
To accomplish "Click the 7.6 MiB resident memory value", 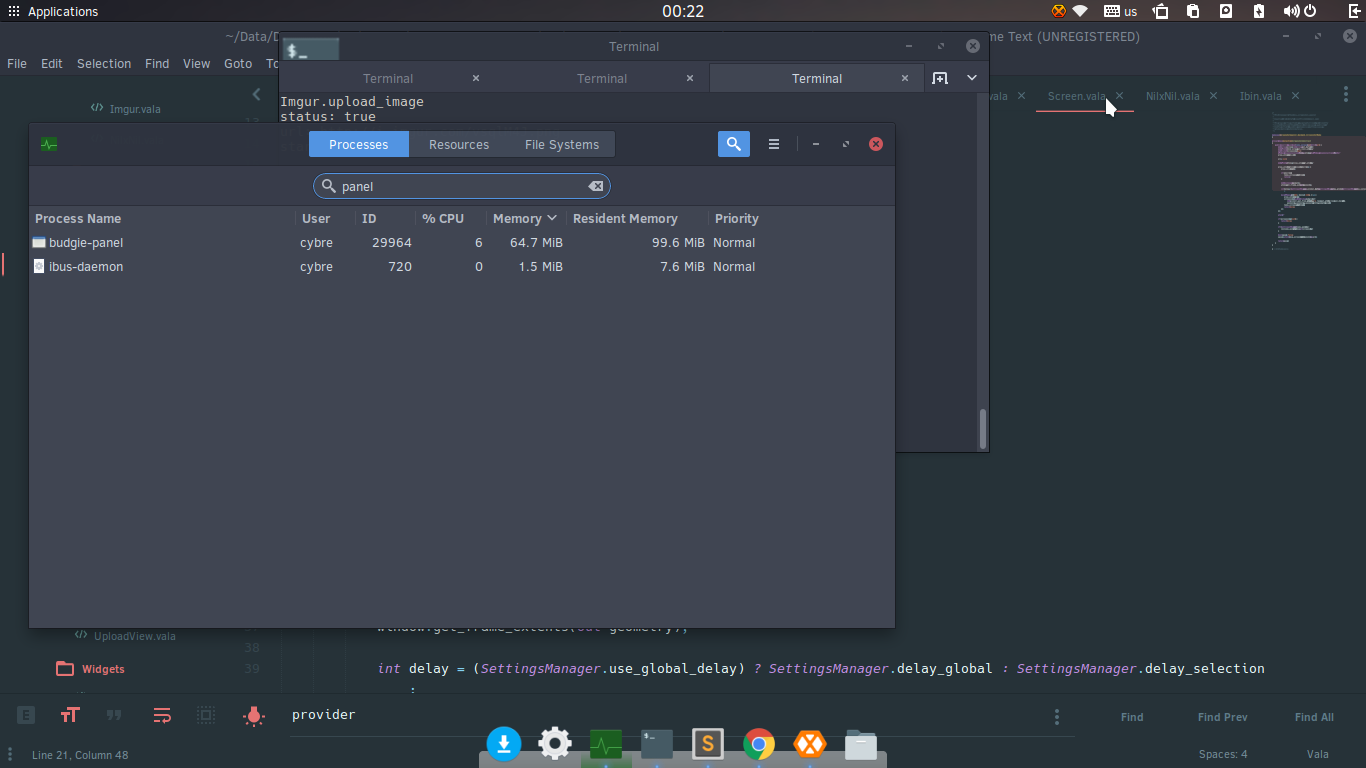I will click(x=682, y=267).
